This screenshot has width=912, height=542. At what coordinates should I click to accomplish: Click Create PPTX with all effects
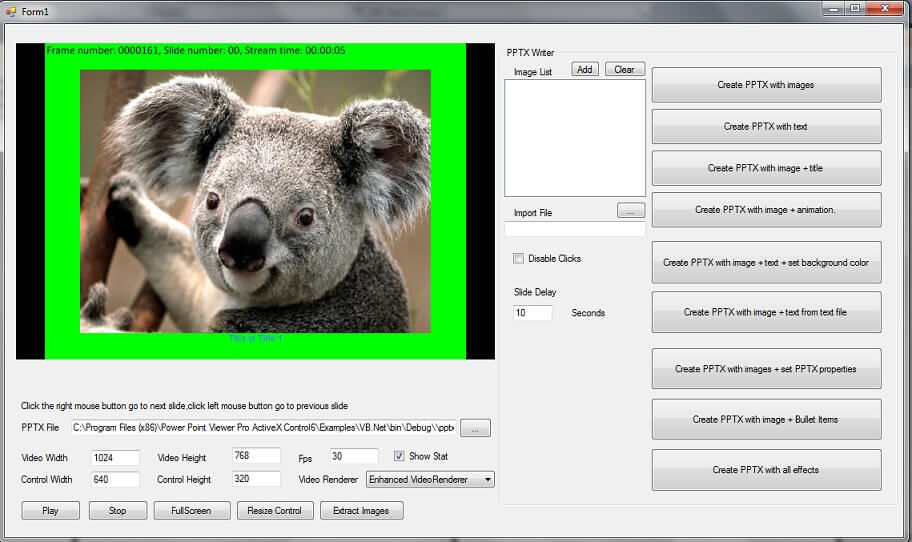point(766,470)
